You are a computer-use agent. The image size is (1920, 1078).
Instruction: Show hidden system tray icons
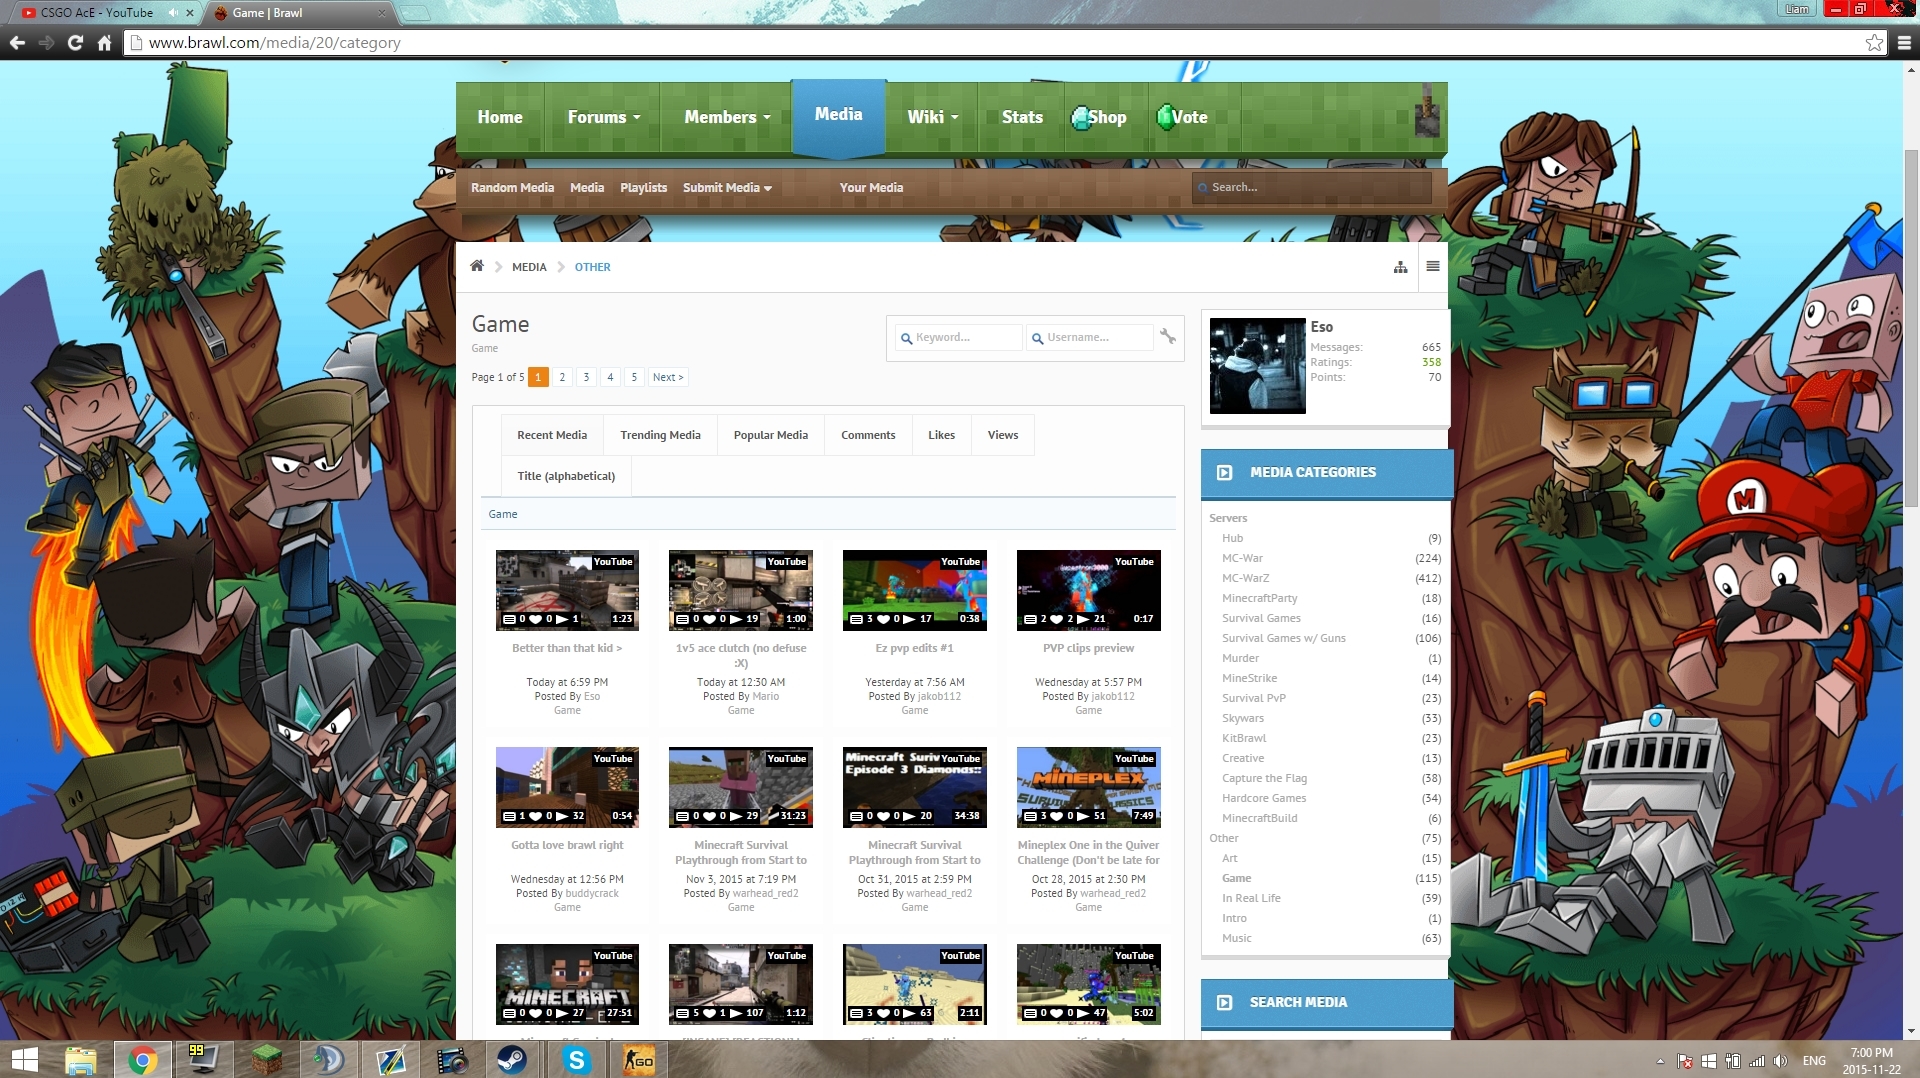coord(1660,1061)
